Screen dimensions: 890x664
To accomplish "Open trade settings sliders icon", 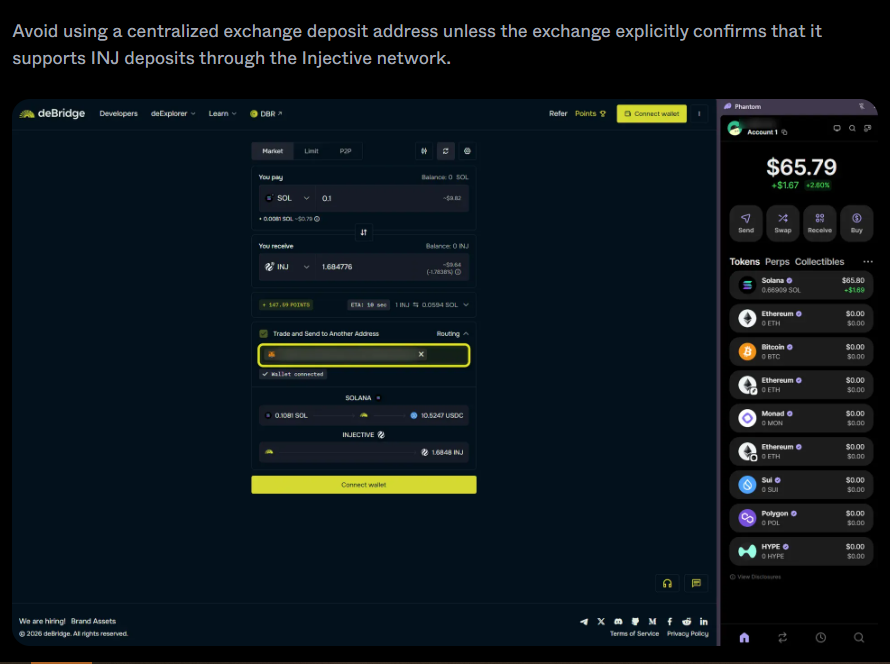I will pos(424,151).
